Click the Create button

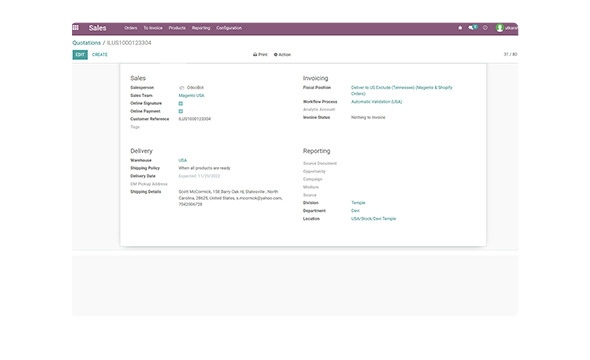pyautogui.click(x=100, y=55)
